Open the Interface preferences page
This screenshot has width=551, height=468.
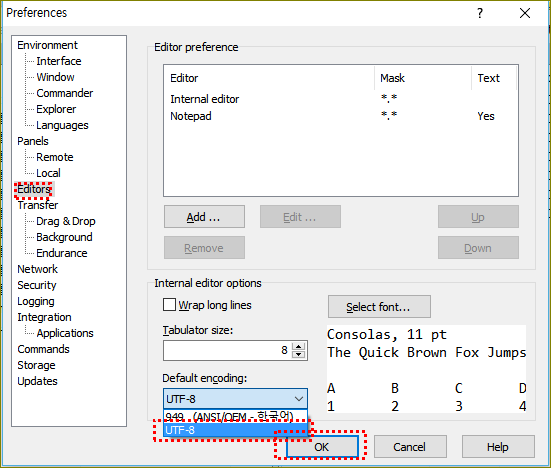[59, 61]
